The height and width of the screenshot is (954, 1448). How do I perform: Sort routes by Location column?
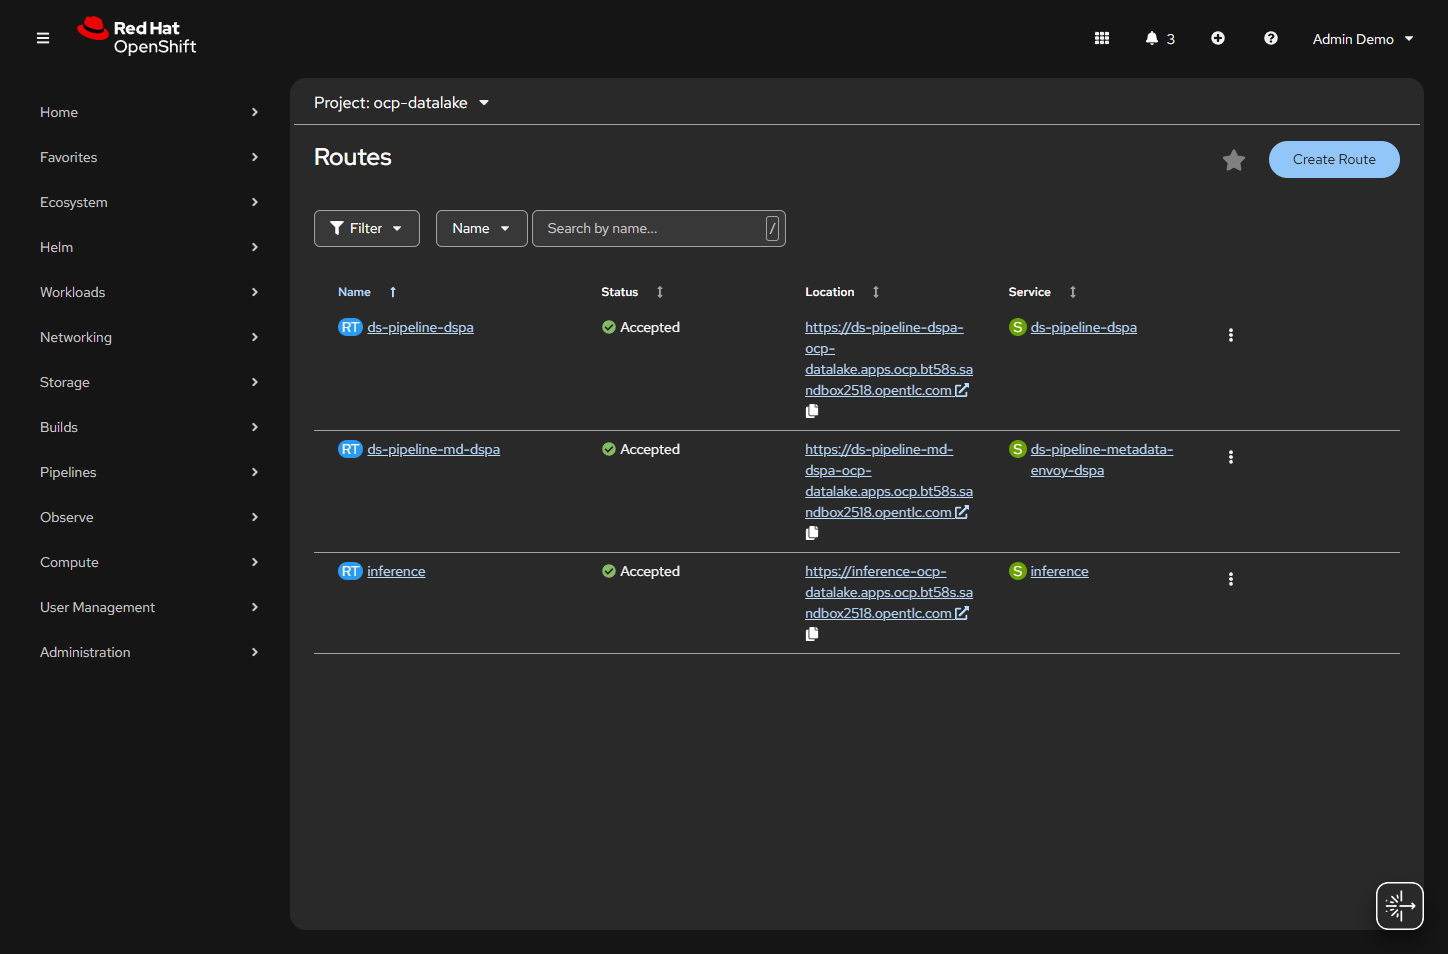click(842, 292)
